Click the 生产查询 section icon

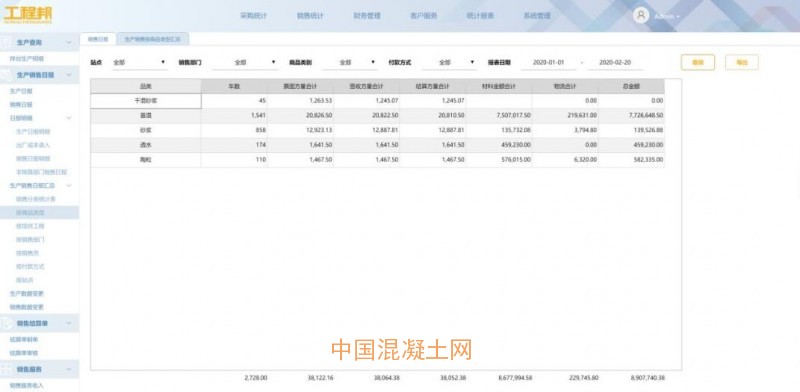(x=6, y=43)
